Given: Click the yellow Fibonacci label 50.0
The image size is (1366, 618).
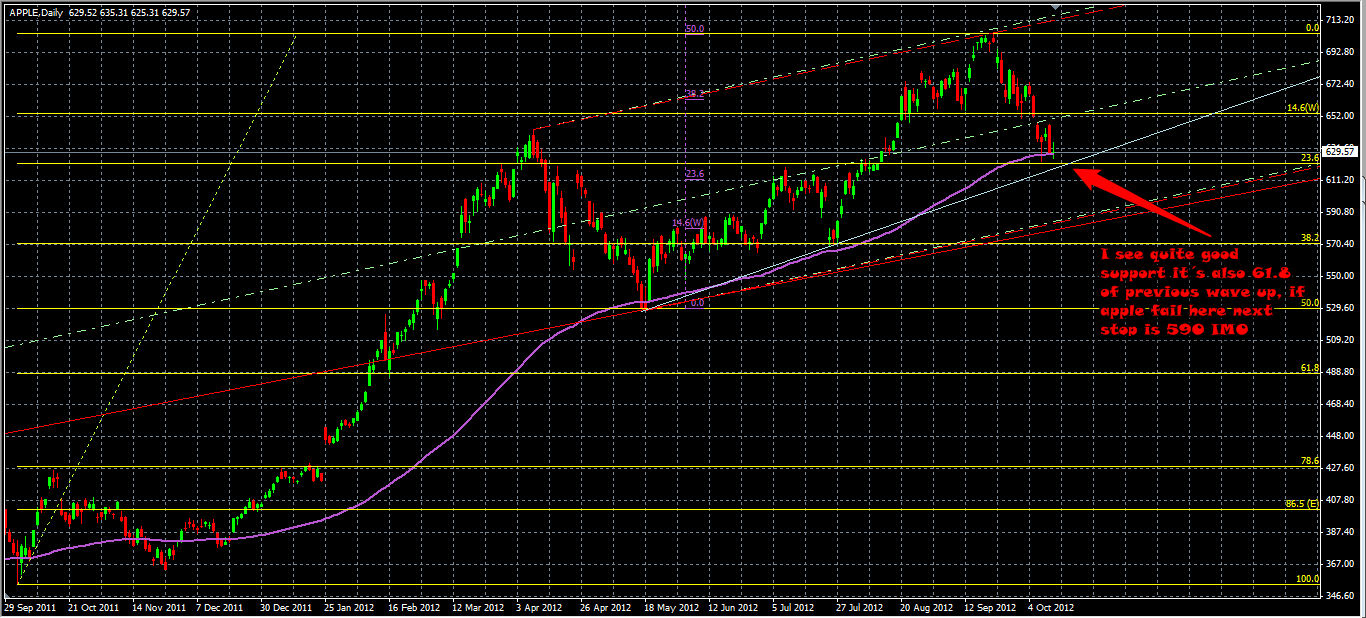Looking at the screenshot, I should pyautogui.click(x=1310, y=303).
